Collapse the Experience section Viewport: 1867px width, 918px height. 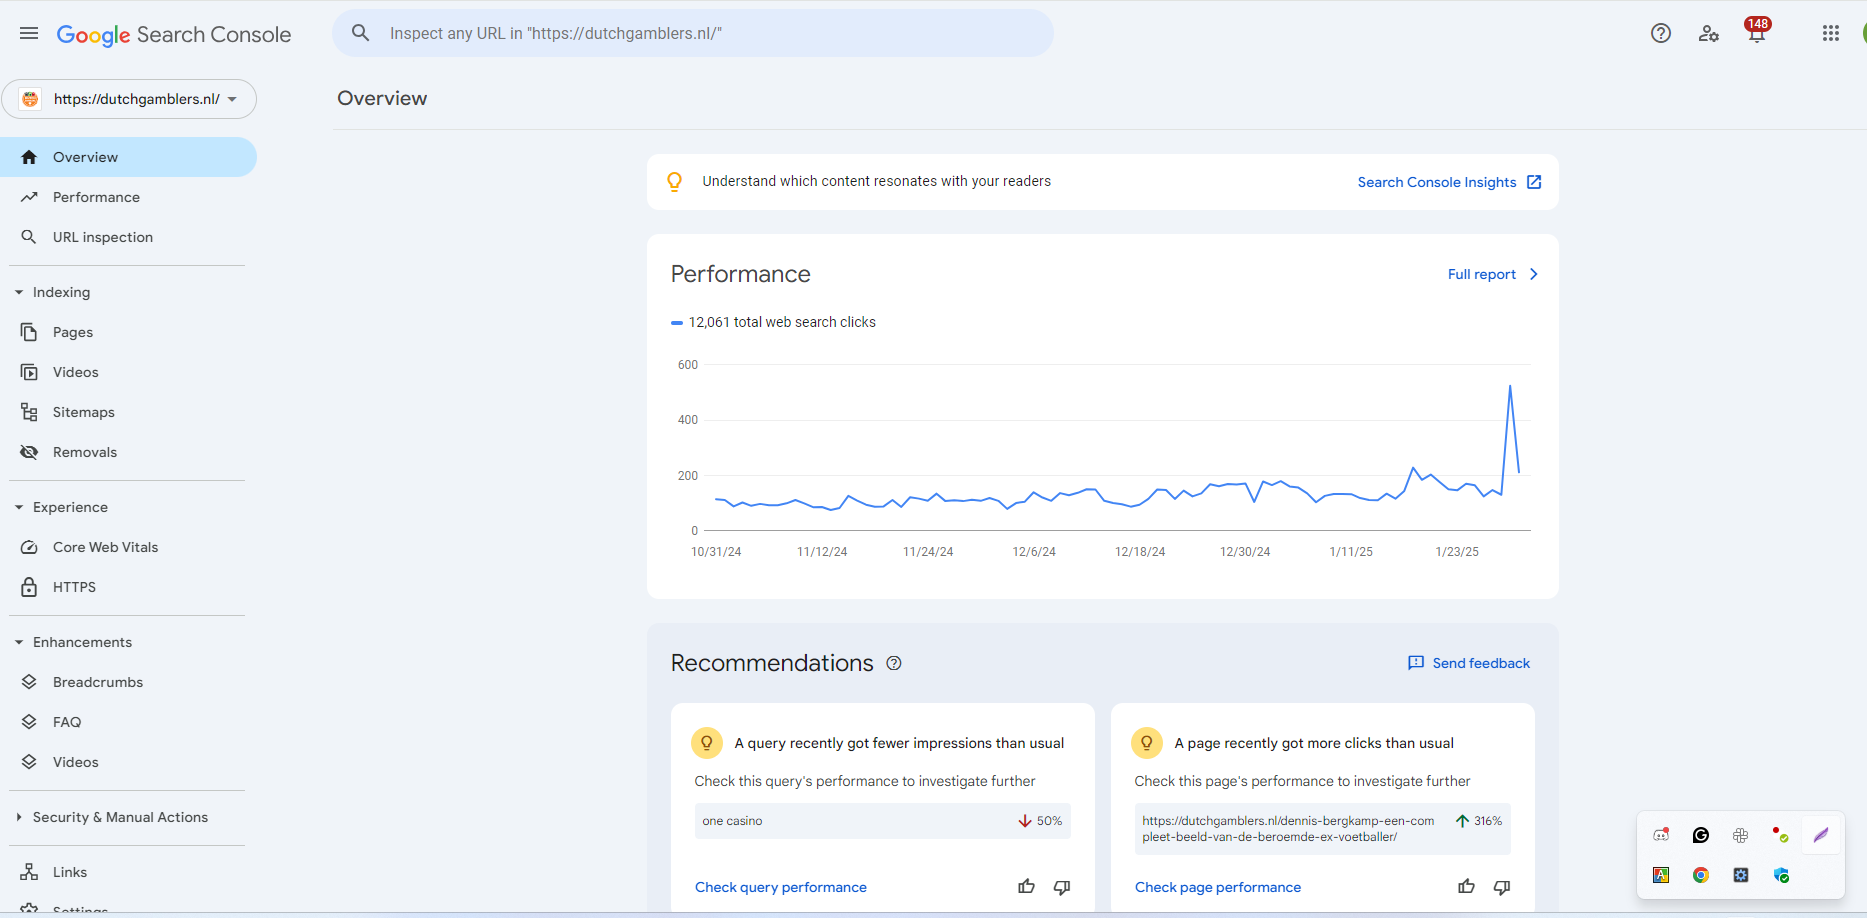coord(19,507)
